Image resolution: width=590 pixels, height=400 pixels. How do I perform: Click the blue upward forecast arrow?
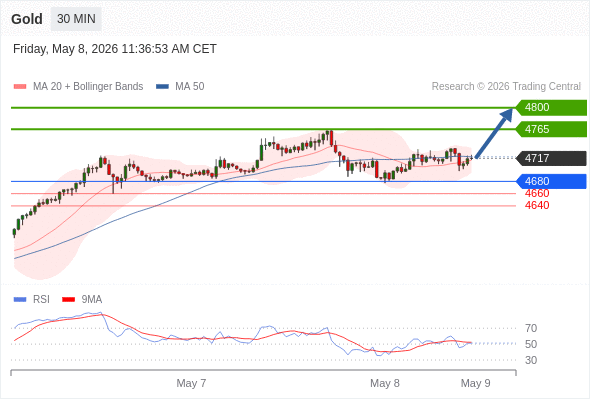494,133
